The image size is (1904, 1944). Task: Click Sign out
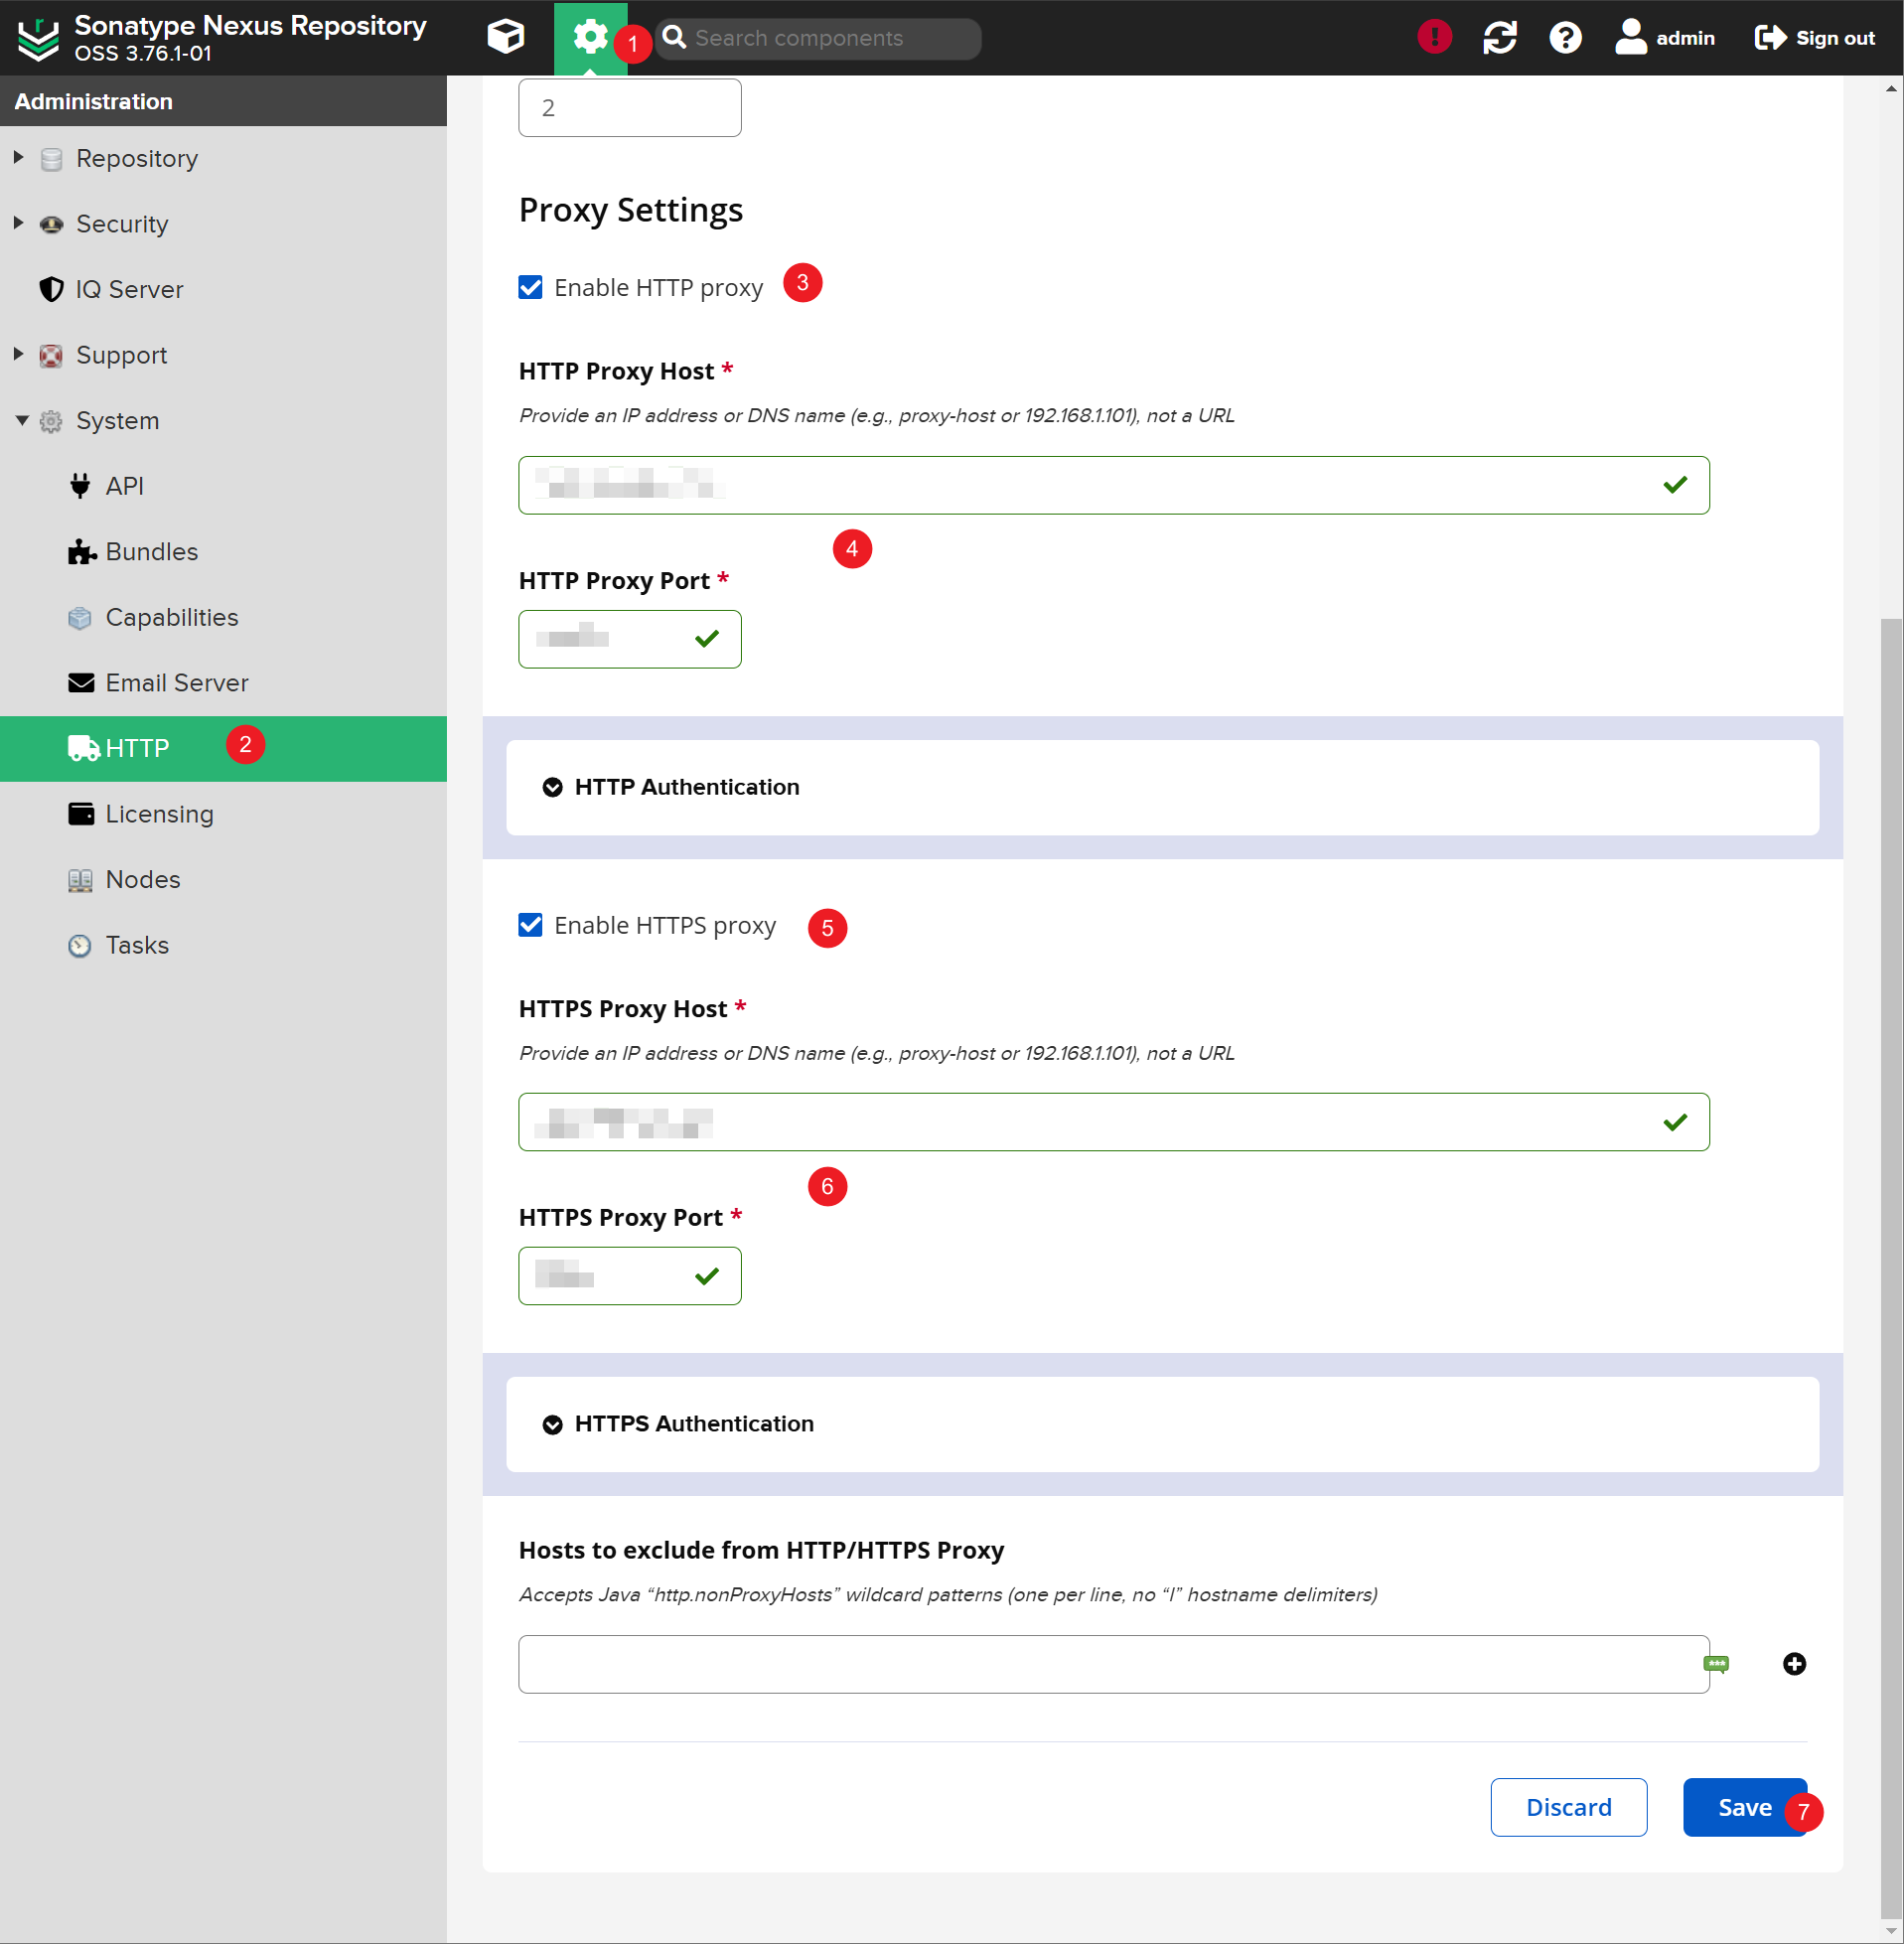point(1814,37)
